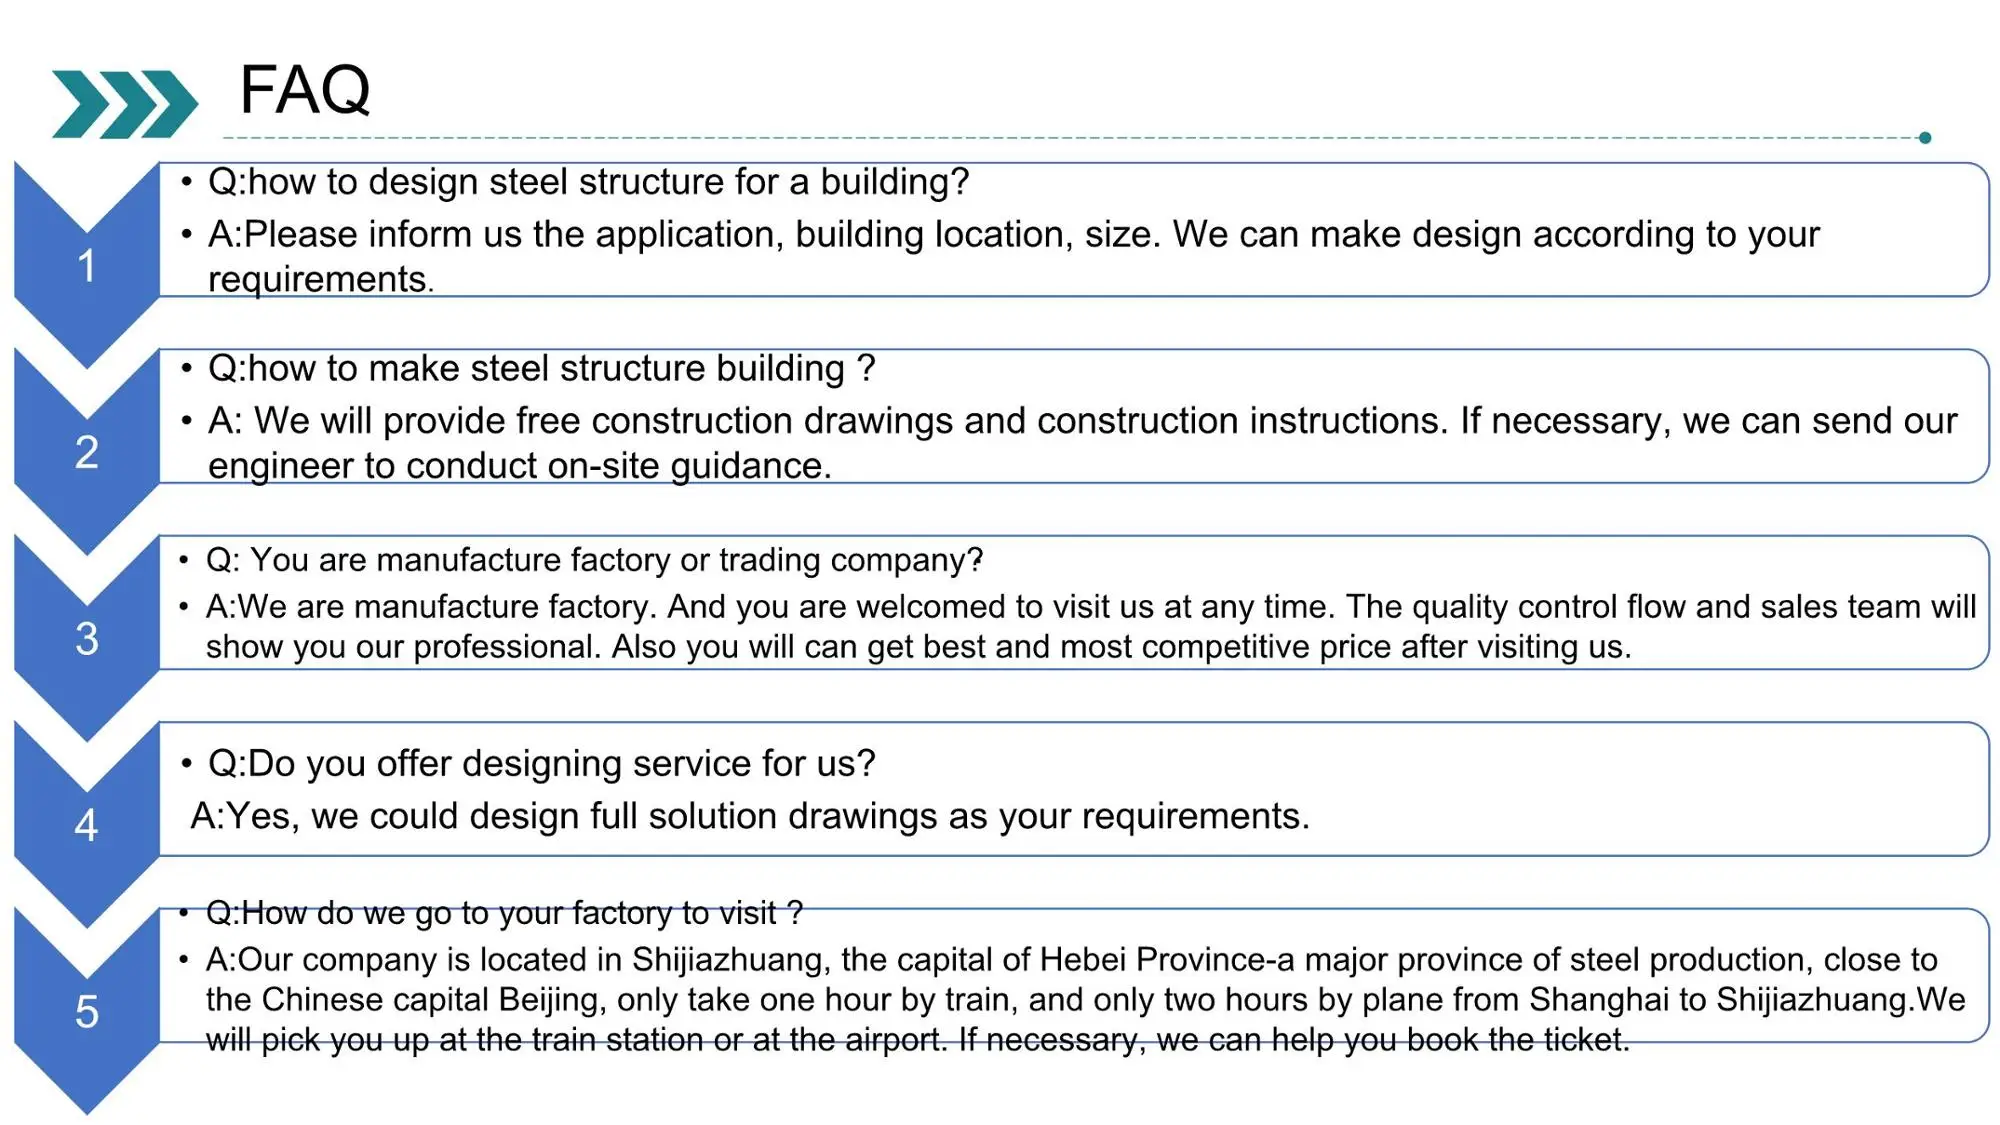The height and width of the screenshot is (1125, 2000).
Task: Click answer about free construction drawings
Action: pos(1080,421)
